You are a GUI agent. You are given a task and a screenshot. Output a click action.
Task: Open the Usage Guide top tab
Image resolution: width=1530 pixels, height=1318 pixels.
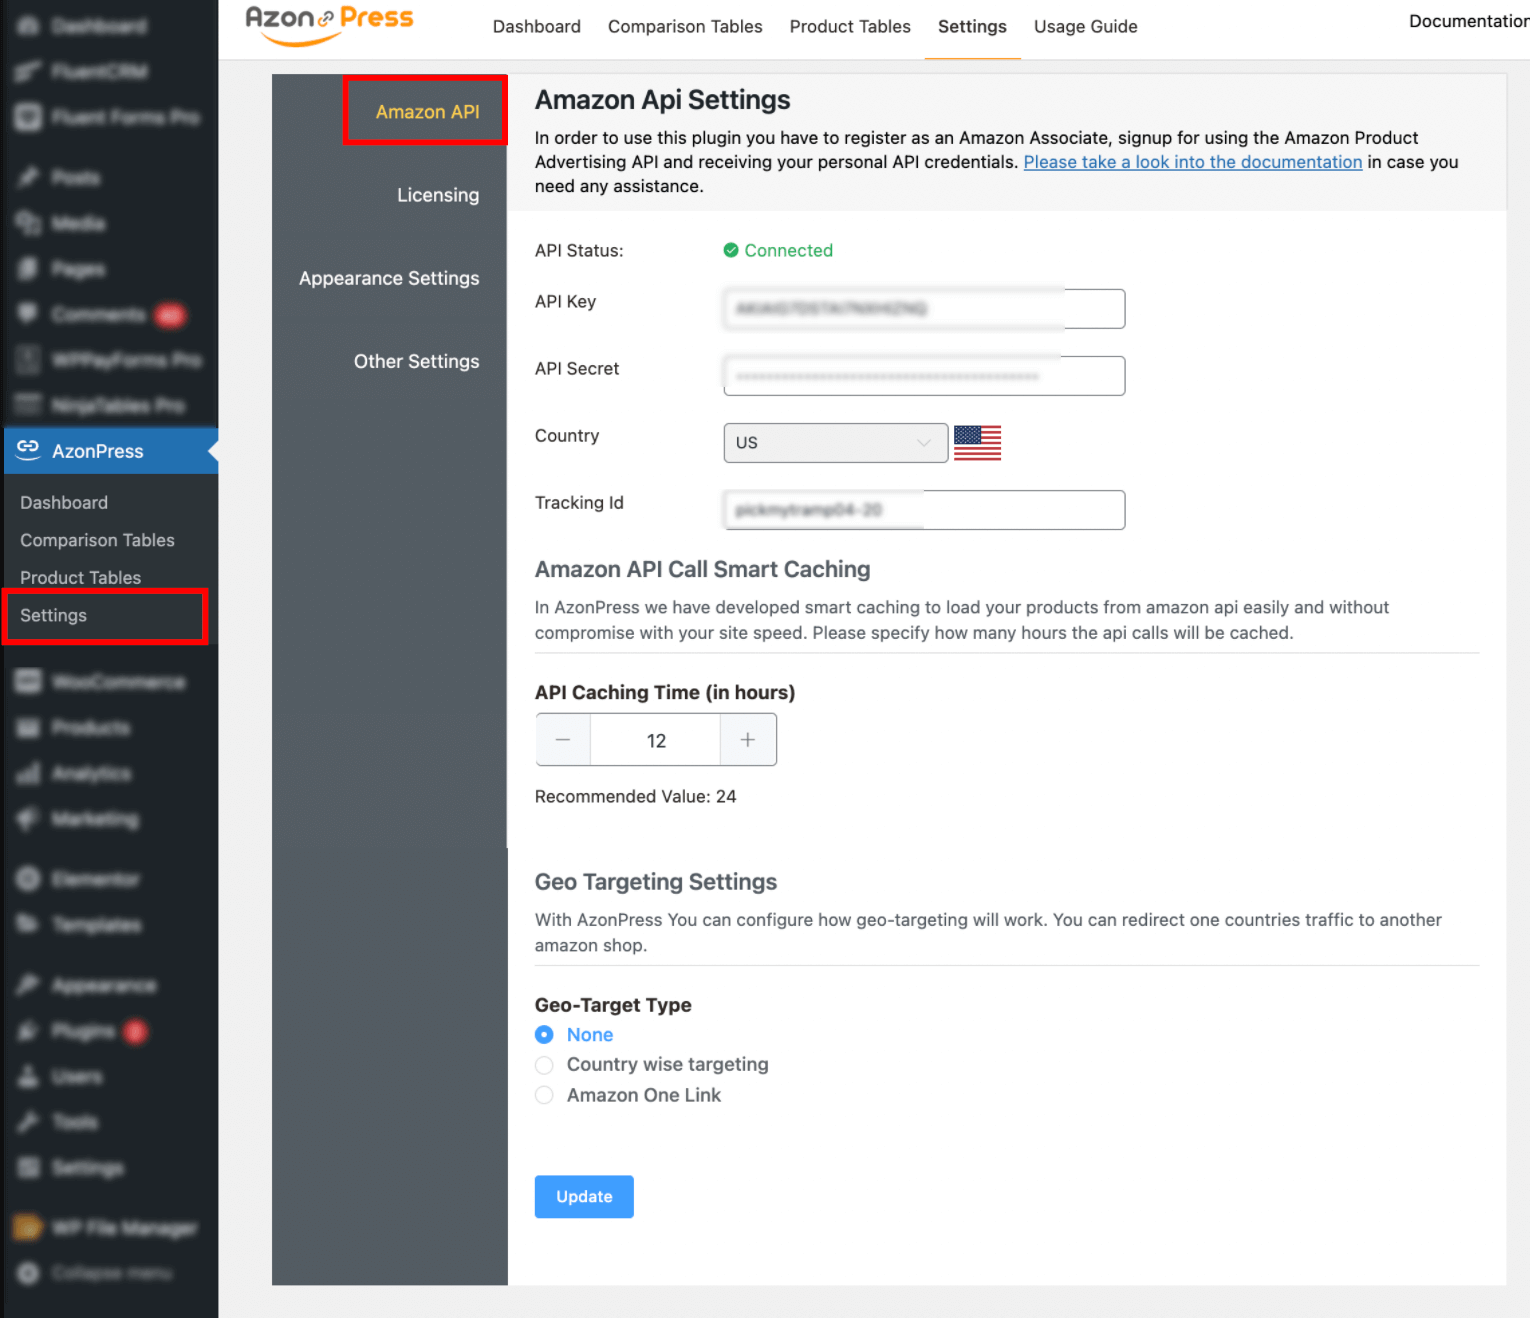[x=1086, y=26]
